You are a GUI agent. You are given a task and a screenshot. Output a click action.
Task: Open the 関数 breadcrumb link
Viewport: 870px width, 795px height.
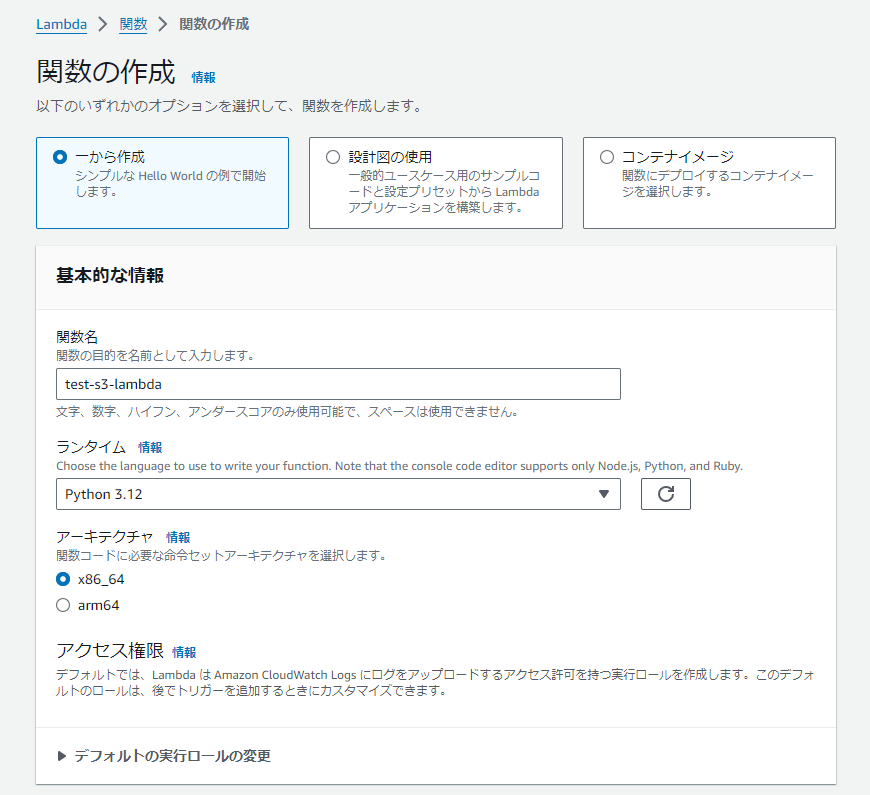point(134,23)
